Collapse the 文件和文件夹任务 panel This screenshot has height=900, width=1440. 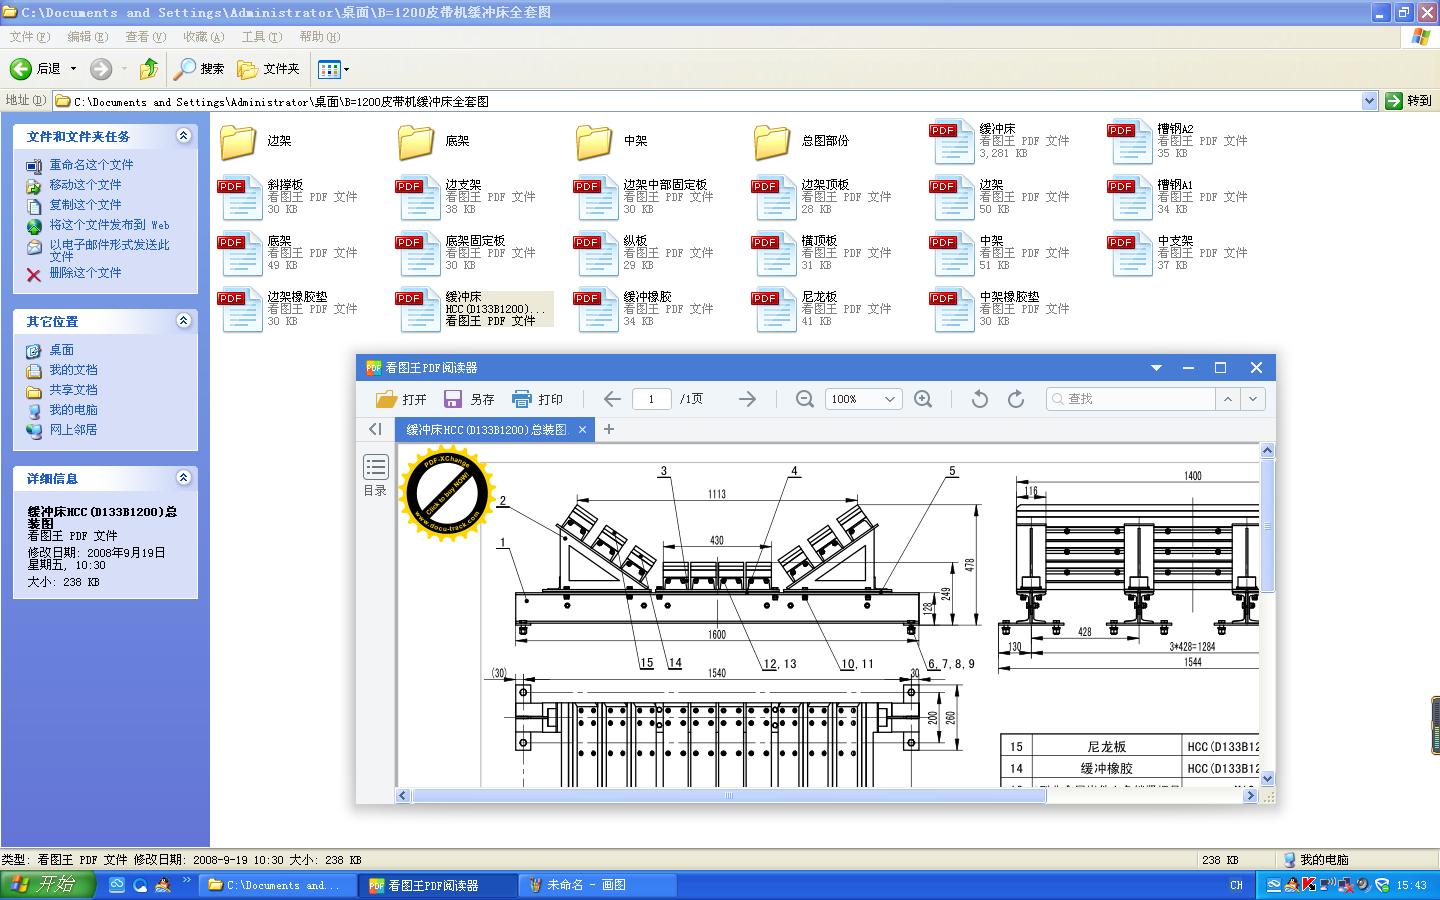coord(183,136)
